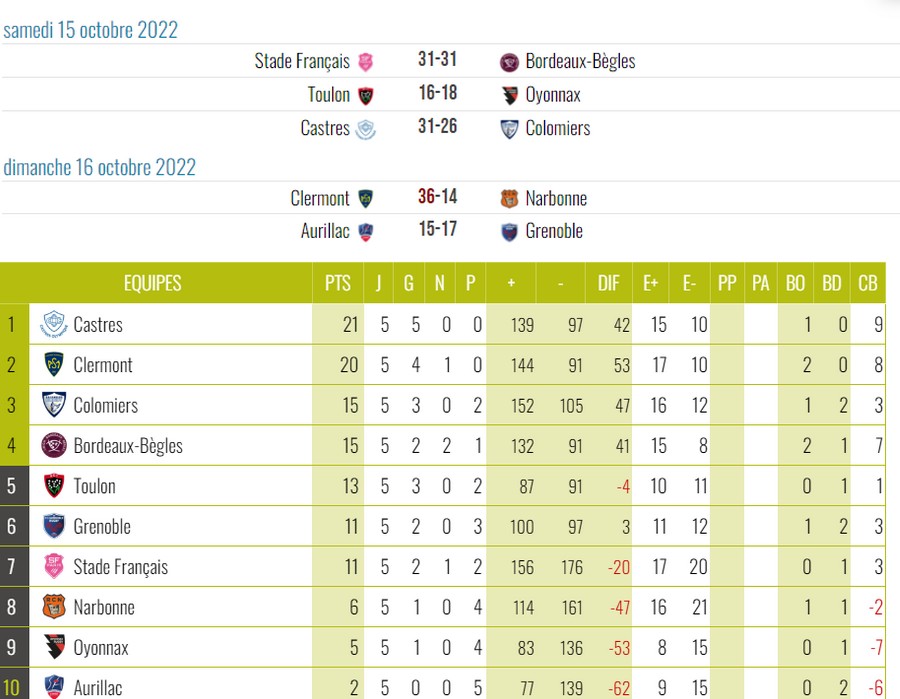Screen dimensions: 900x699
Task: Click the Toulon logo in the standings row
Action: 54,486
